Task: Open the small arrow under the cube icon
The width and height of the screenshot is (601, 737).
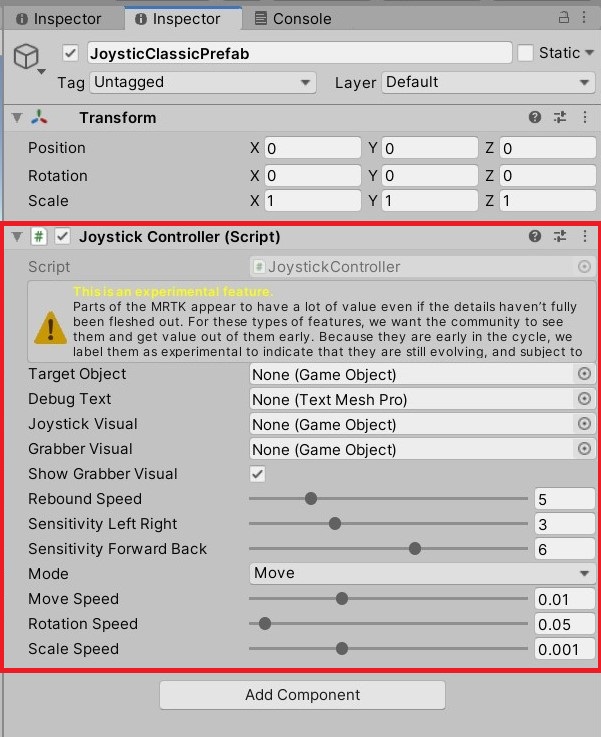Action: [x=41, y=72]
